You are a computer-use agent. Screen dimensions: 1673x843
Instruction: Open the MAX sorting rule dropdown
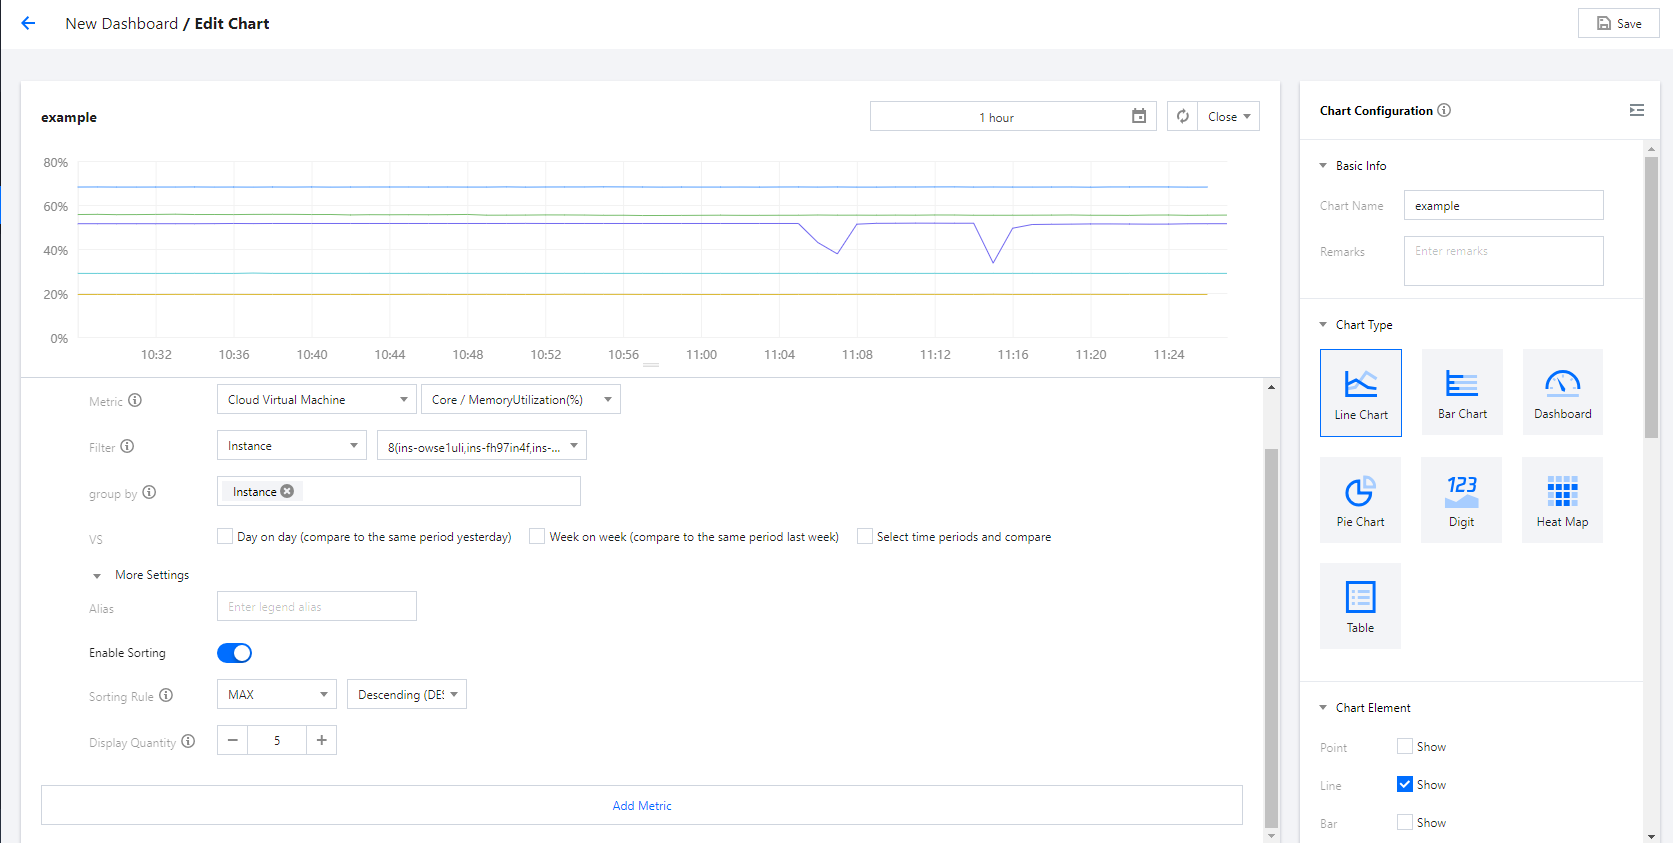point(277,694)
